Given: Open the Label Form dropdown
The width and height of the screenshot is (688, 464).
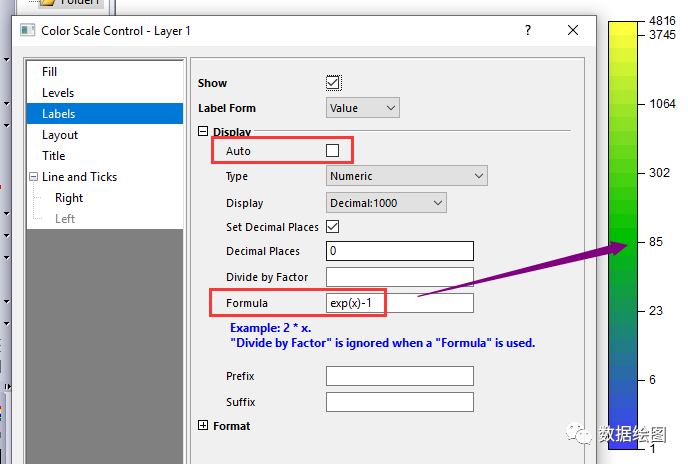Looking at the screenshot, I should [x=362, y=108].
